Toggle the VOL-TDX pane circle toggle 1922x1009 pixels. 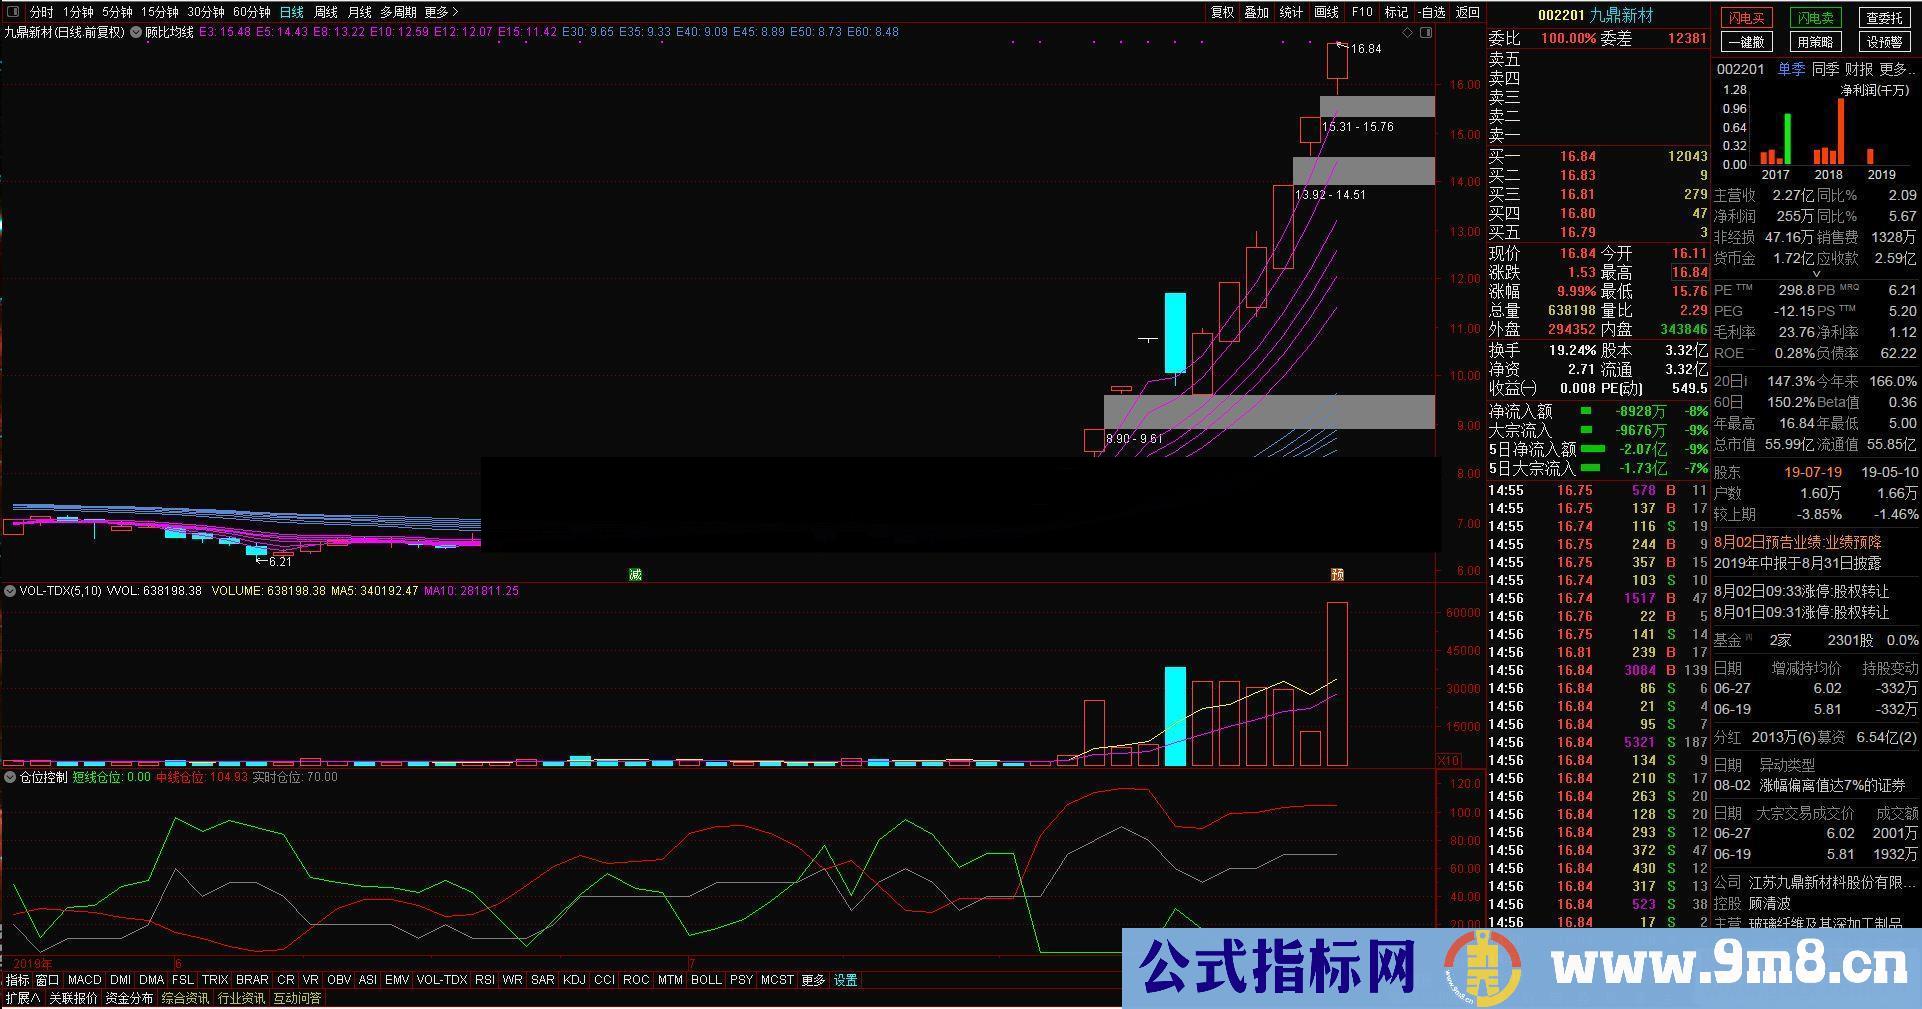[10, 590]
